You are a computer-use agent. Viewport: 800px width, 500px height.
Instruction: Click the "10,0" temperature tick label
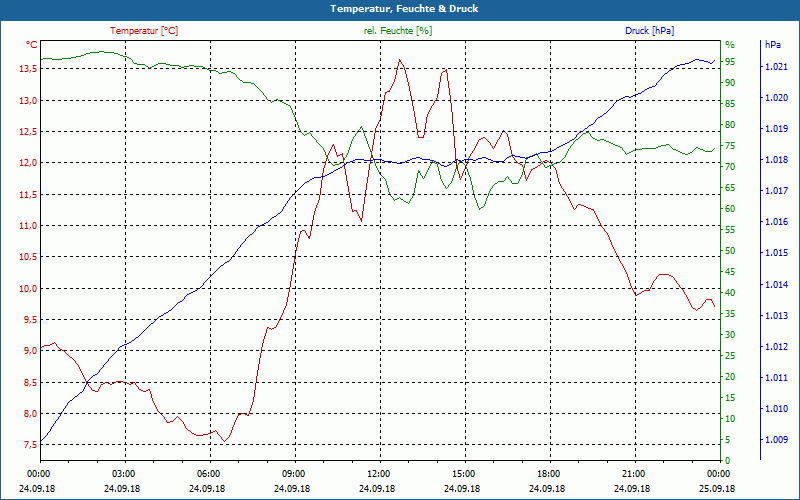[28, 288]
